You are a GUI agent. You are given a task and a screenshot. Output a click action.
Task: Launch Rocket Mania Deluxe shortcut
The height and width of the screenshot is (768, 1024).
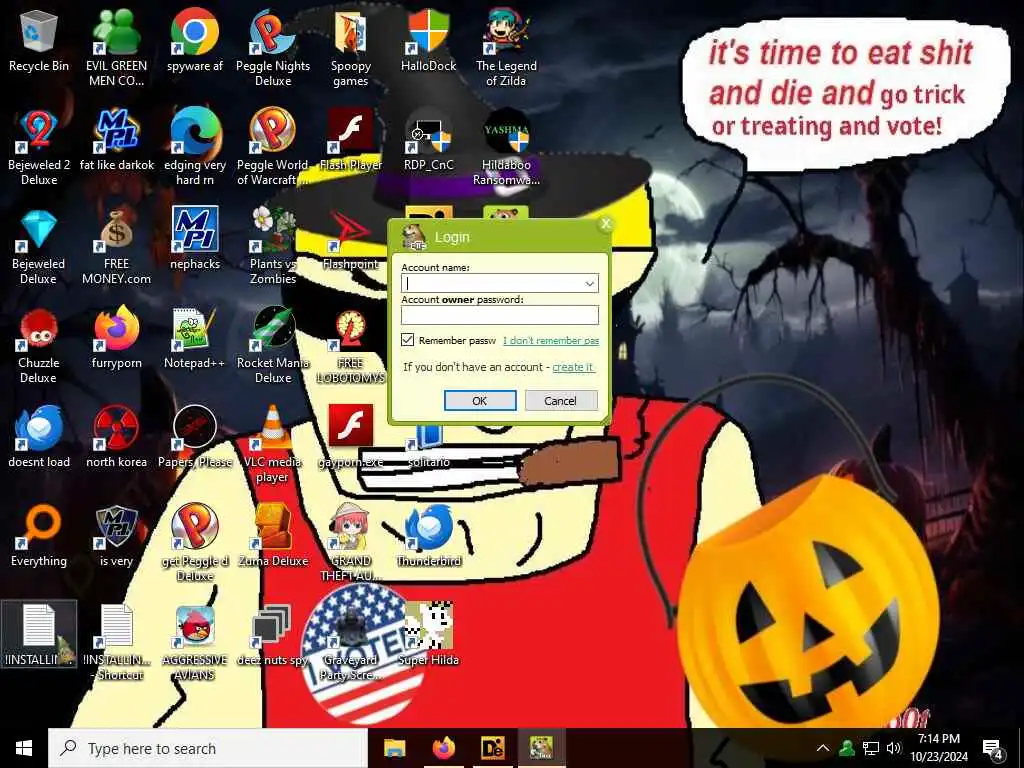click(x=273, y=346)
